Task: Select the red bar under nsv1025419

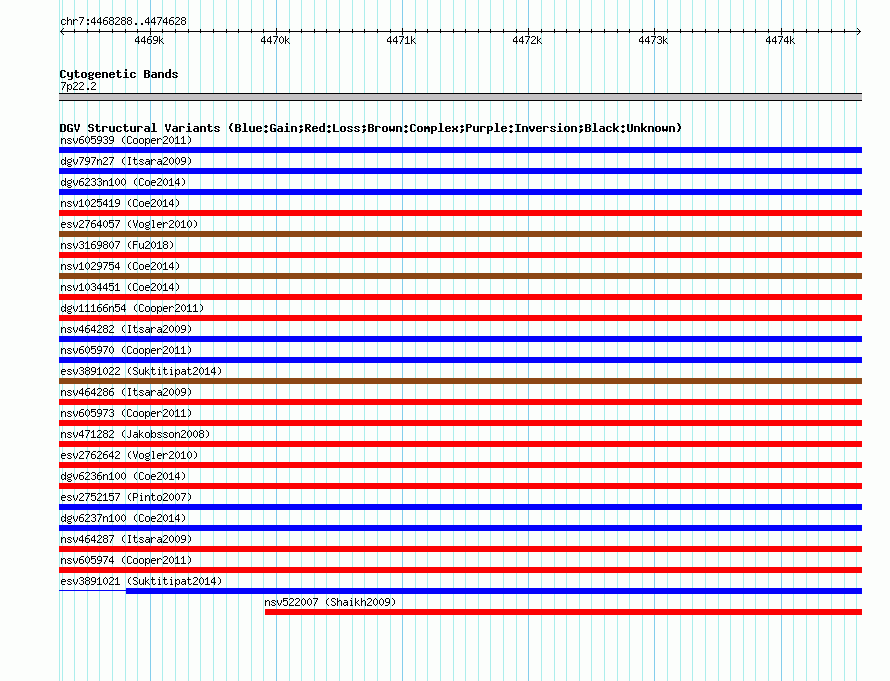Action: click(460, 213)
